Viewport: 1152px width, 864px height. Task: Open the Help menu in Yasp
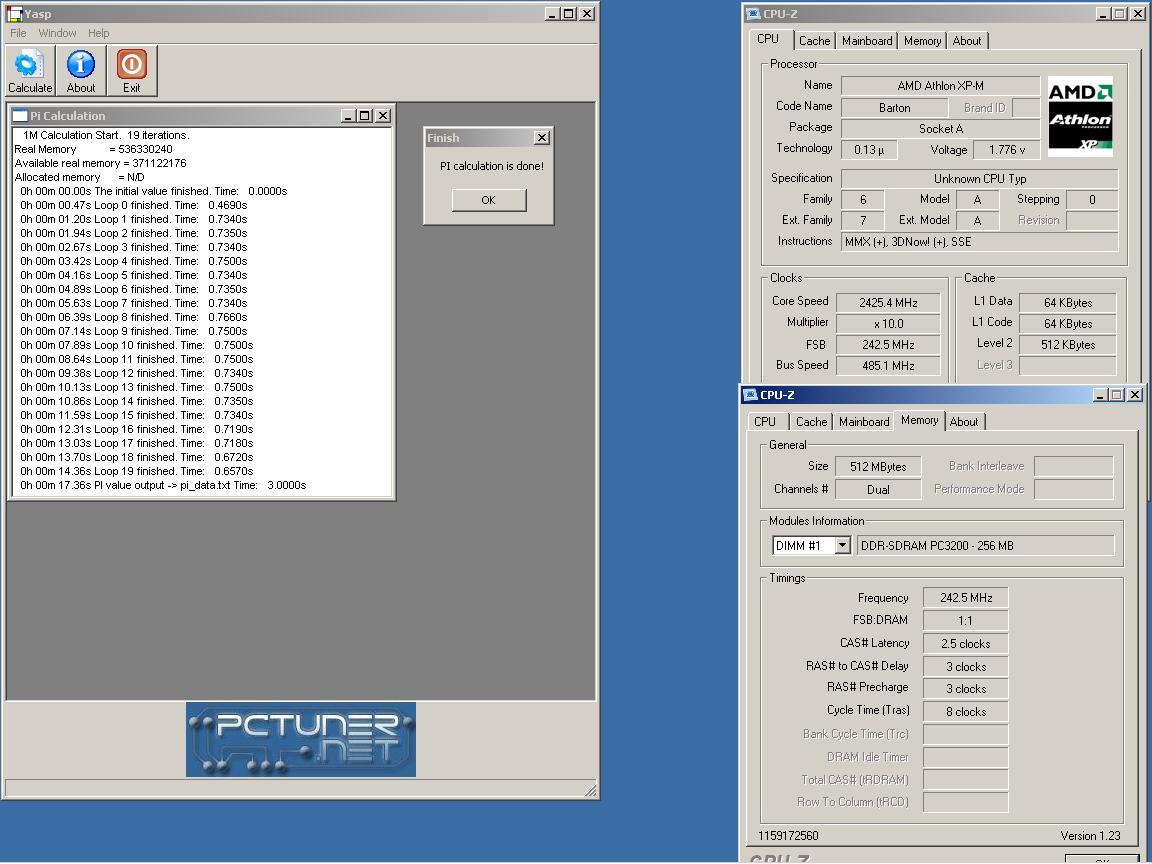pos(98,33)
